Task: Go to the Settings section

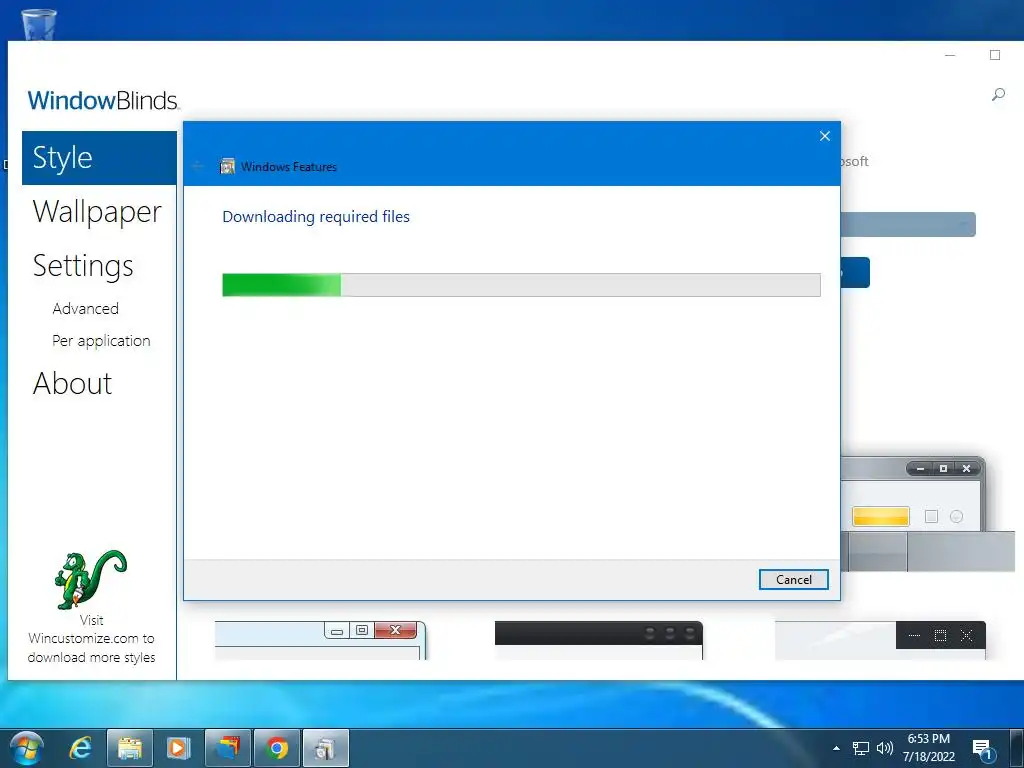Action: pyautogui.click(x=83, y=266)
